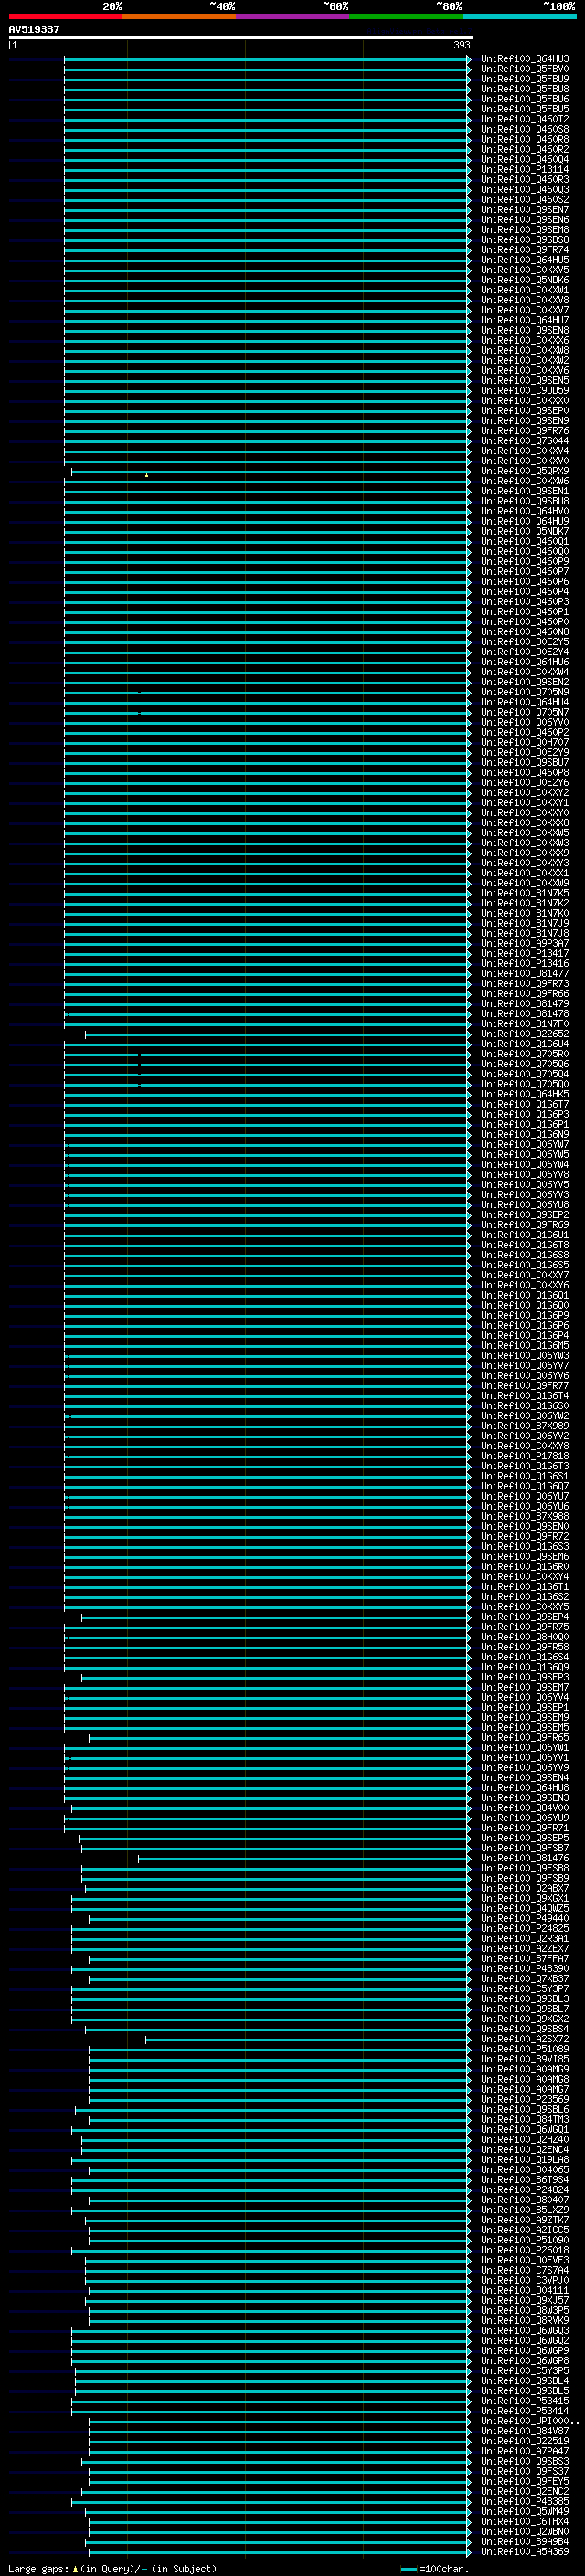Image resolution: width=585 pixels, height=2576 pixels.
Task: Select hit label UniRef100_Q9SEN7
Action: tap(525, 210)
